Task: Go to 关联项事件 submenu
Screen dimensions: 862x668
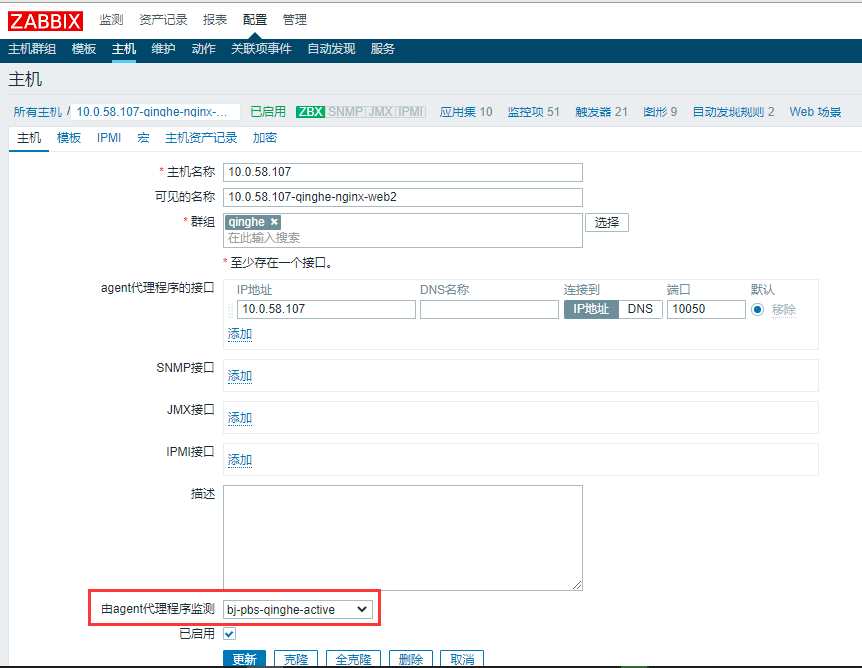Action: point(261,49)
